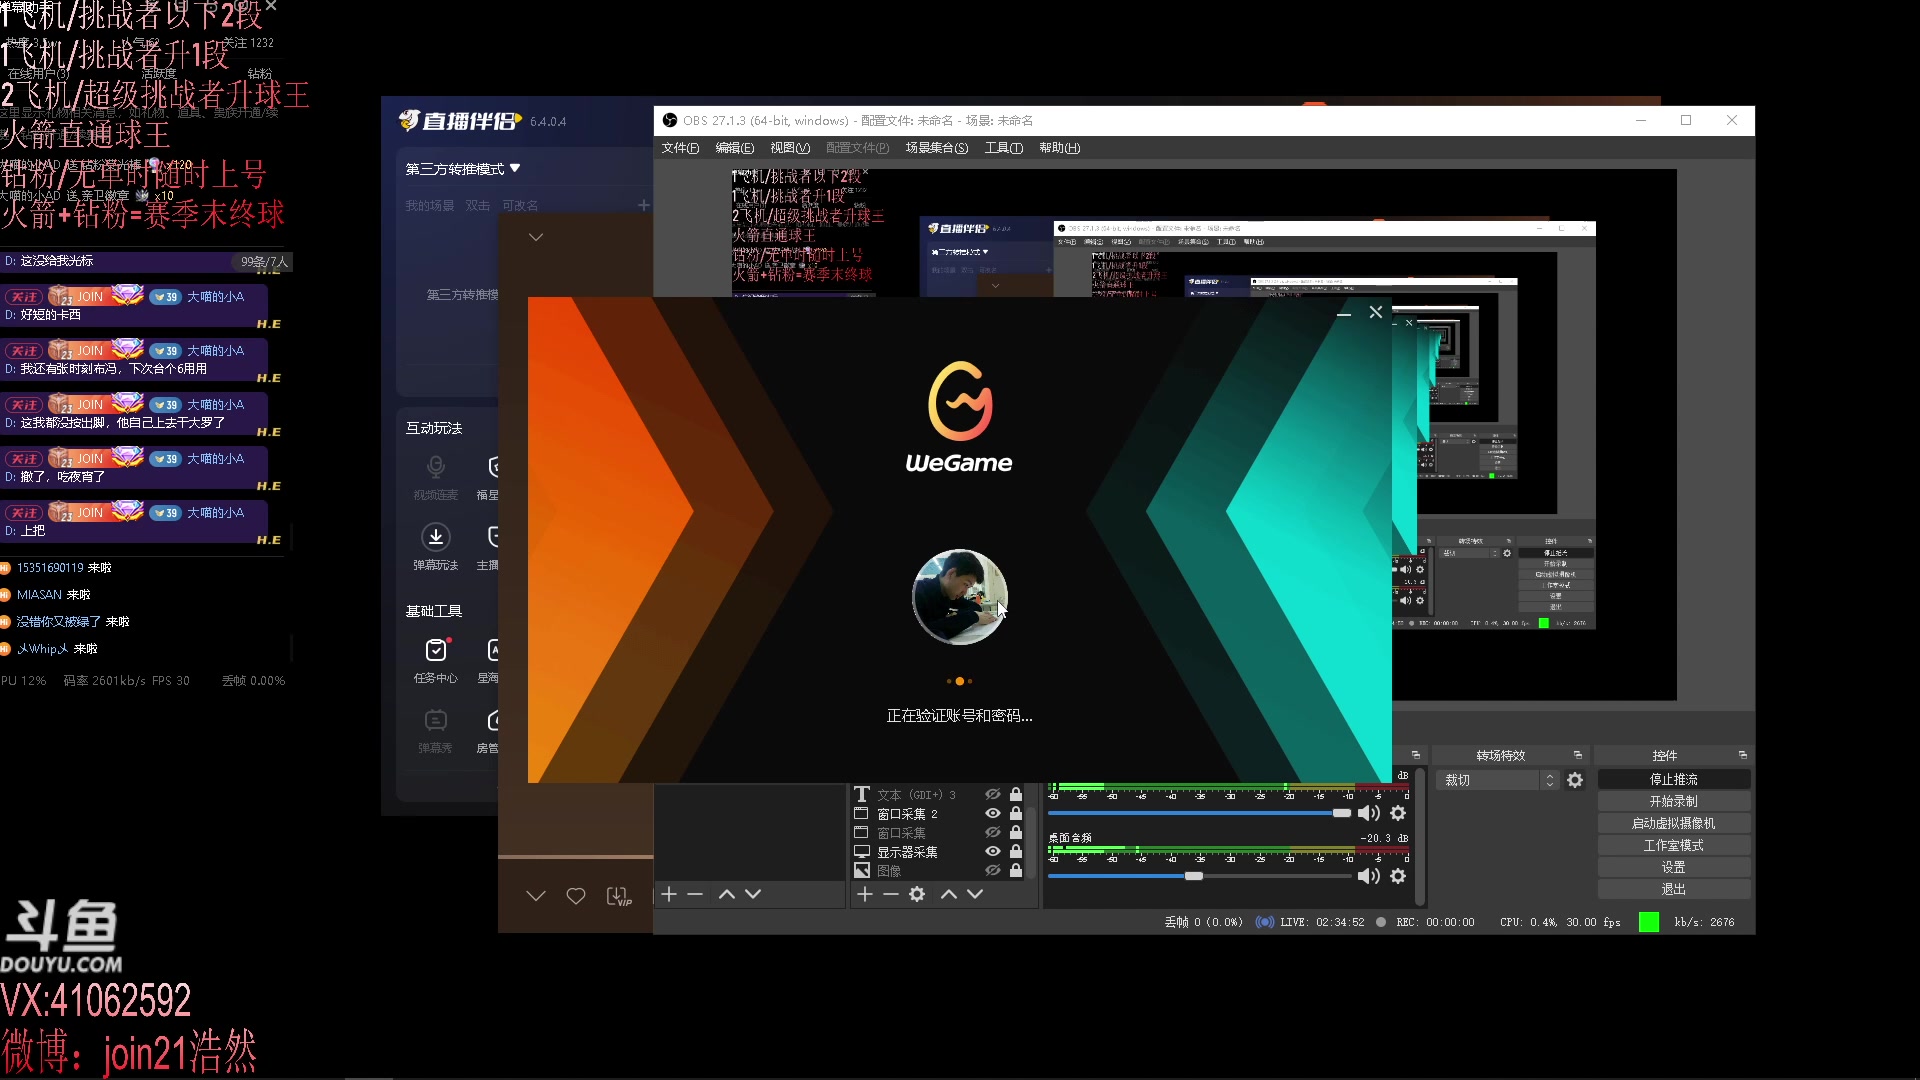Open 编辑(E) menu in OBS

[735, 148]
